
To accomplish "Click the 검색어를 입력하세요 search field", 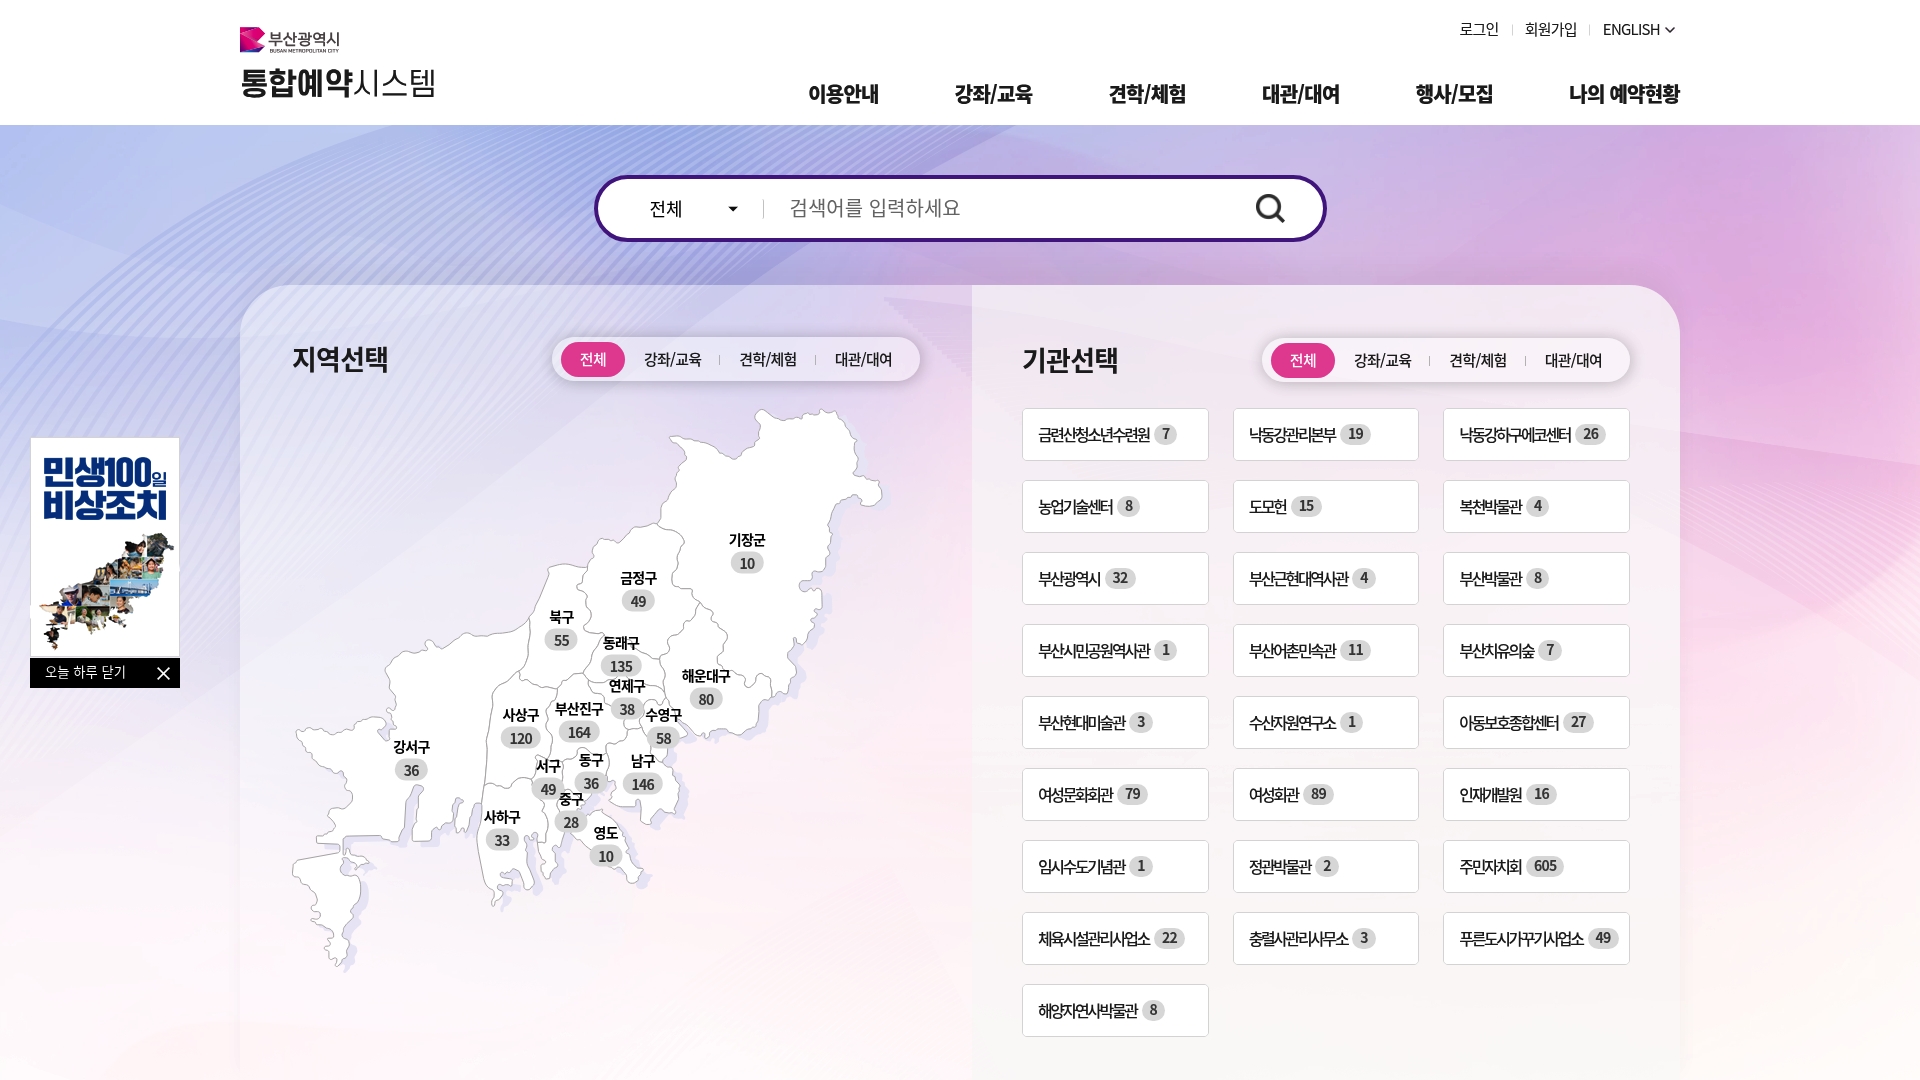I will click(1010, 208).
